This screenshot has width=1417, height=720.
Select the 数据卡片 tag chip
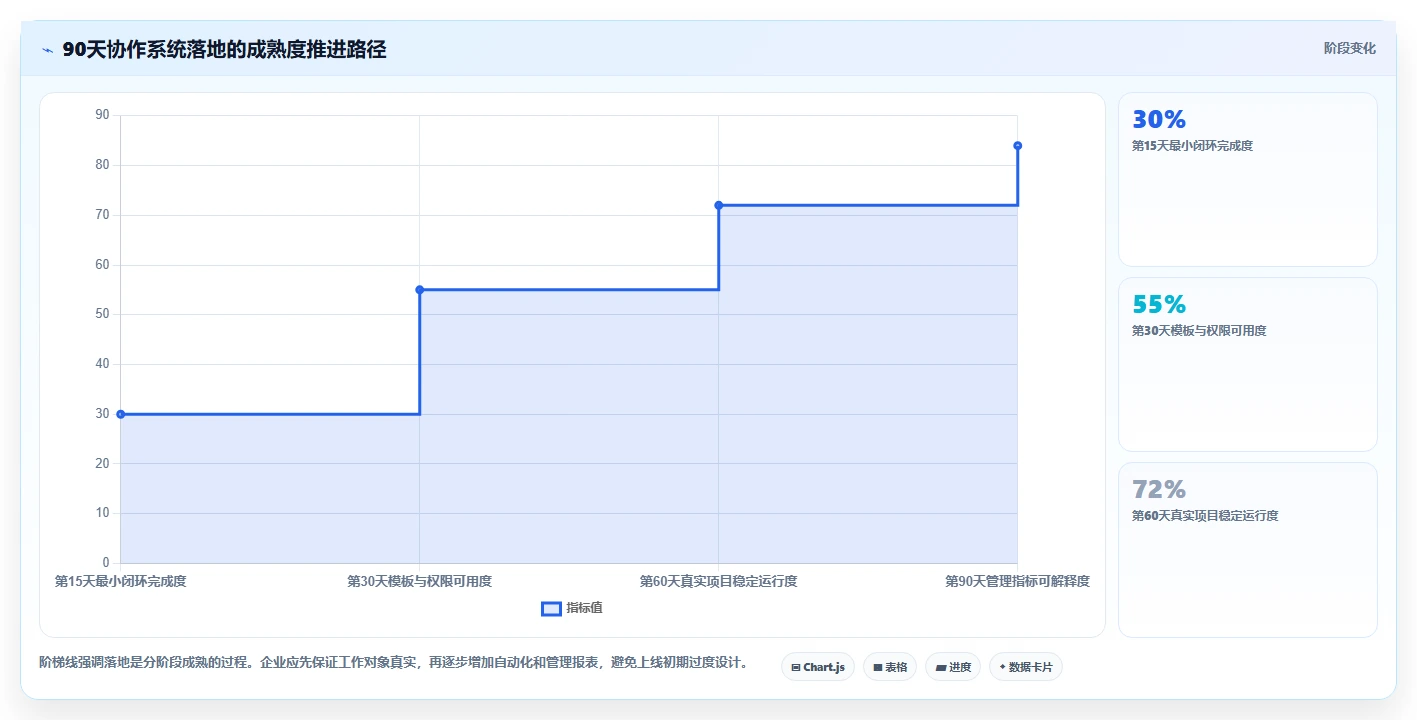click(1025, 667)
